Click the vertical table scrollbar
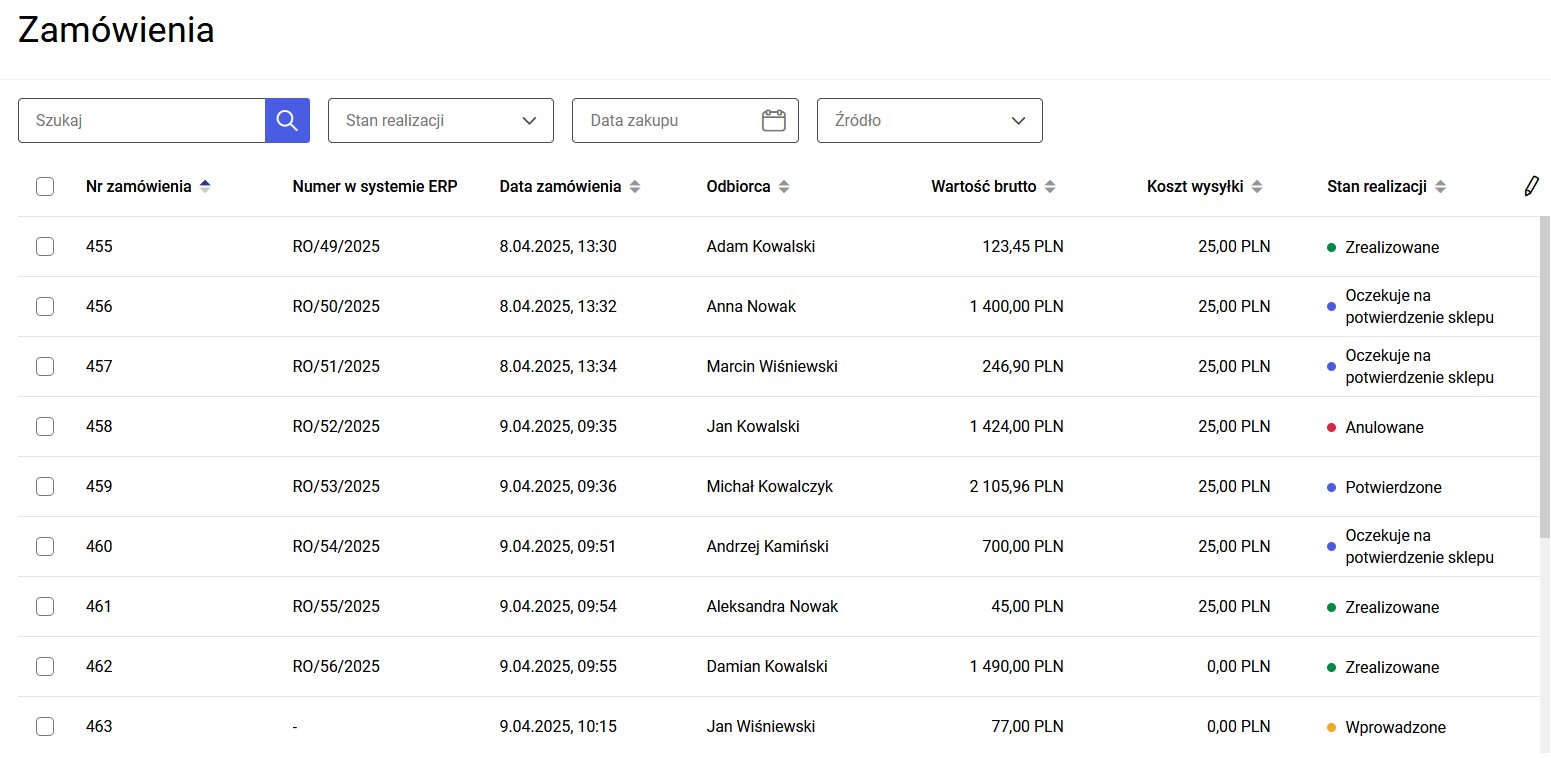 [1545, 378]
